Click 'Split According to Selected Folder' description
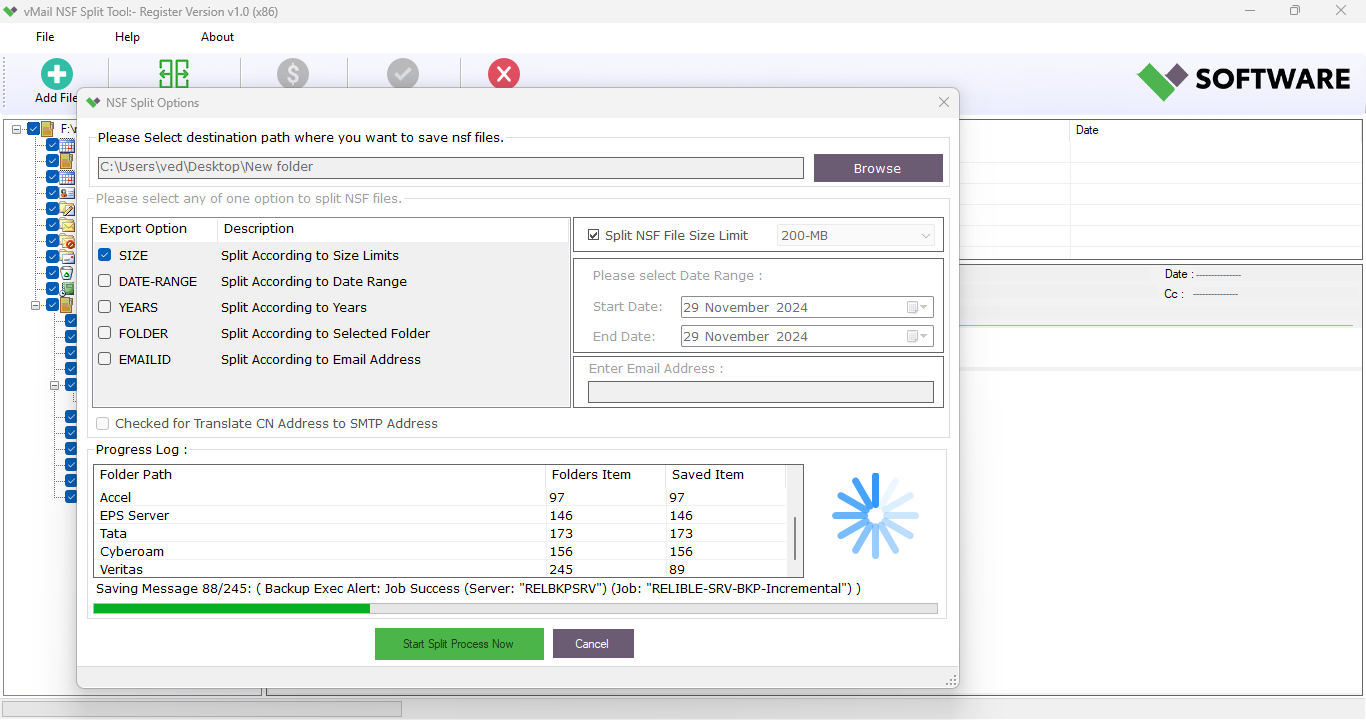Image resolution: width=1366 pixels, height=720 pixels. (x=326, y=333)
